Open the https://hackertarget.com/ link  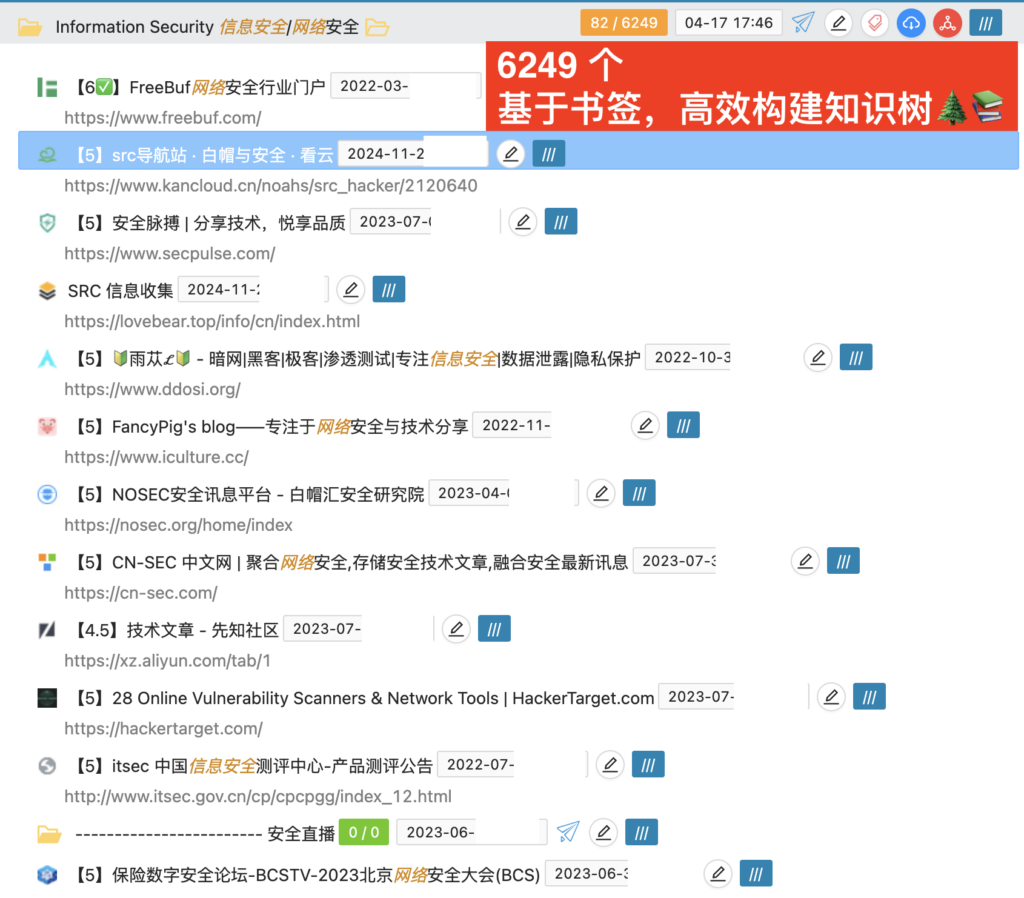pos(163,730)
